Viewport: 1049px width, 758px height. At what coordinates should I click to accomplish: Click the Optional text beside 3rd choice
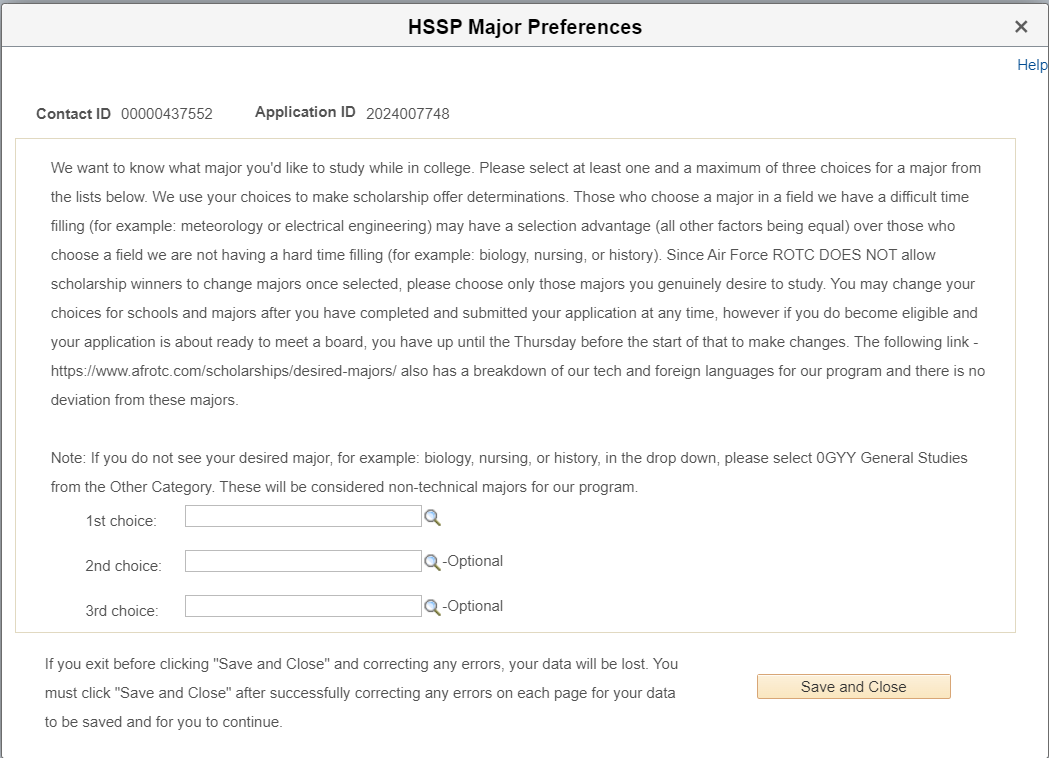[474, 606]
